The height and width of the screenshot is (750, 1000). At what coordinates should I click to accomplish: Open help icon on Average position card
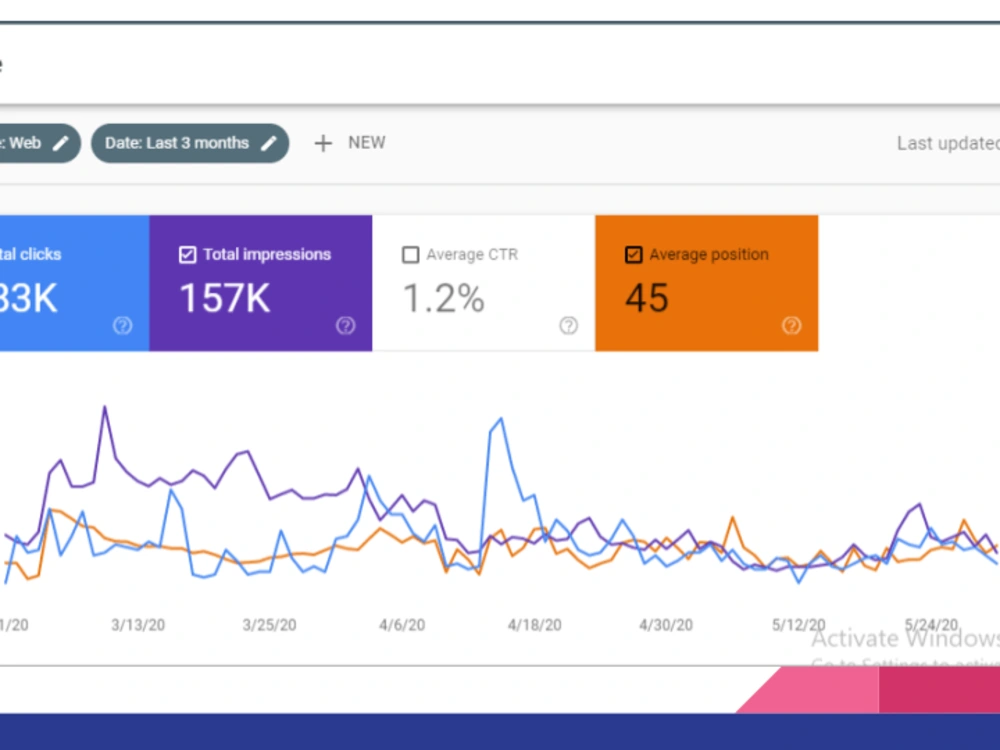[791, 326]
